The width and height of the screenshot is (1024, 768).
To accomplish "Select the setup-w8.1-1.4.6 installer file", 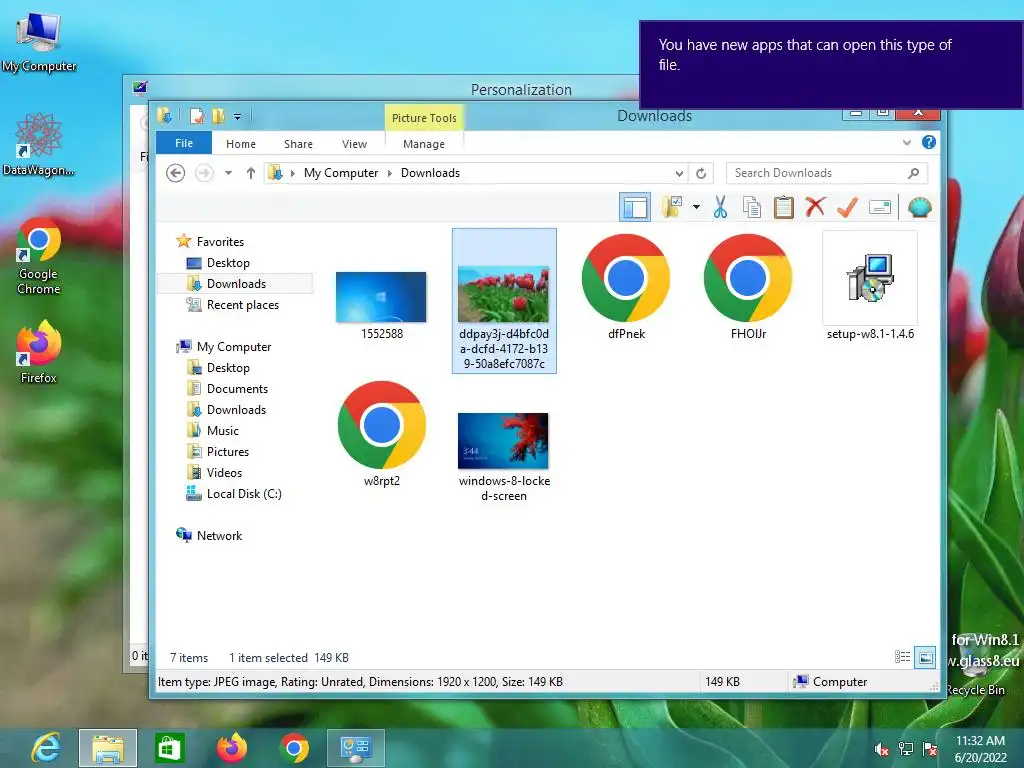I will click(870, 286).
